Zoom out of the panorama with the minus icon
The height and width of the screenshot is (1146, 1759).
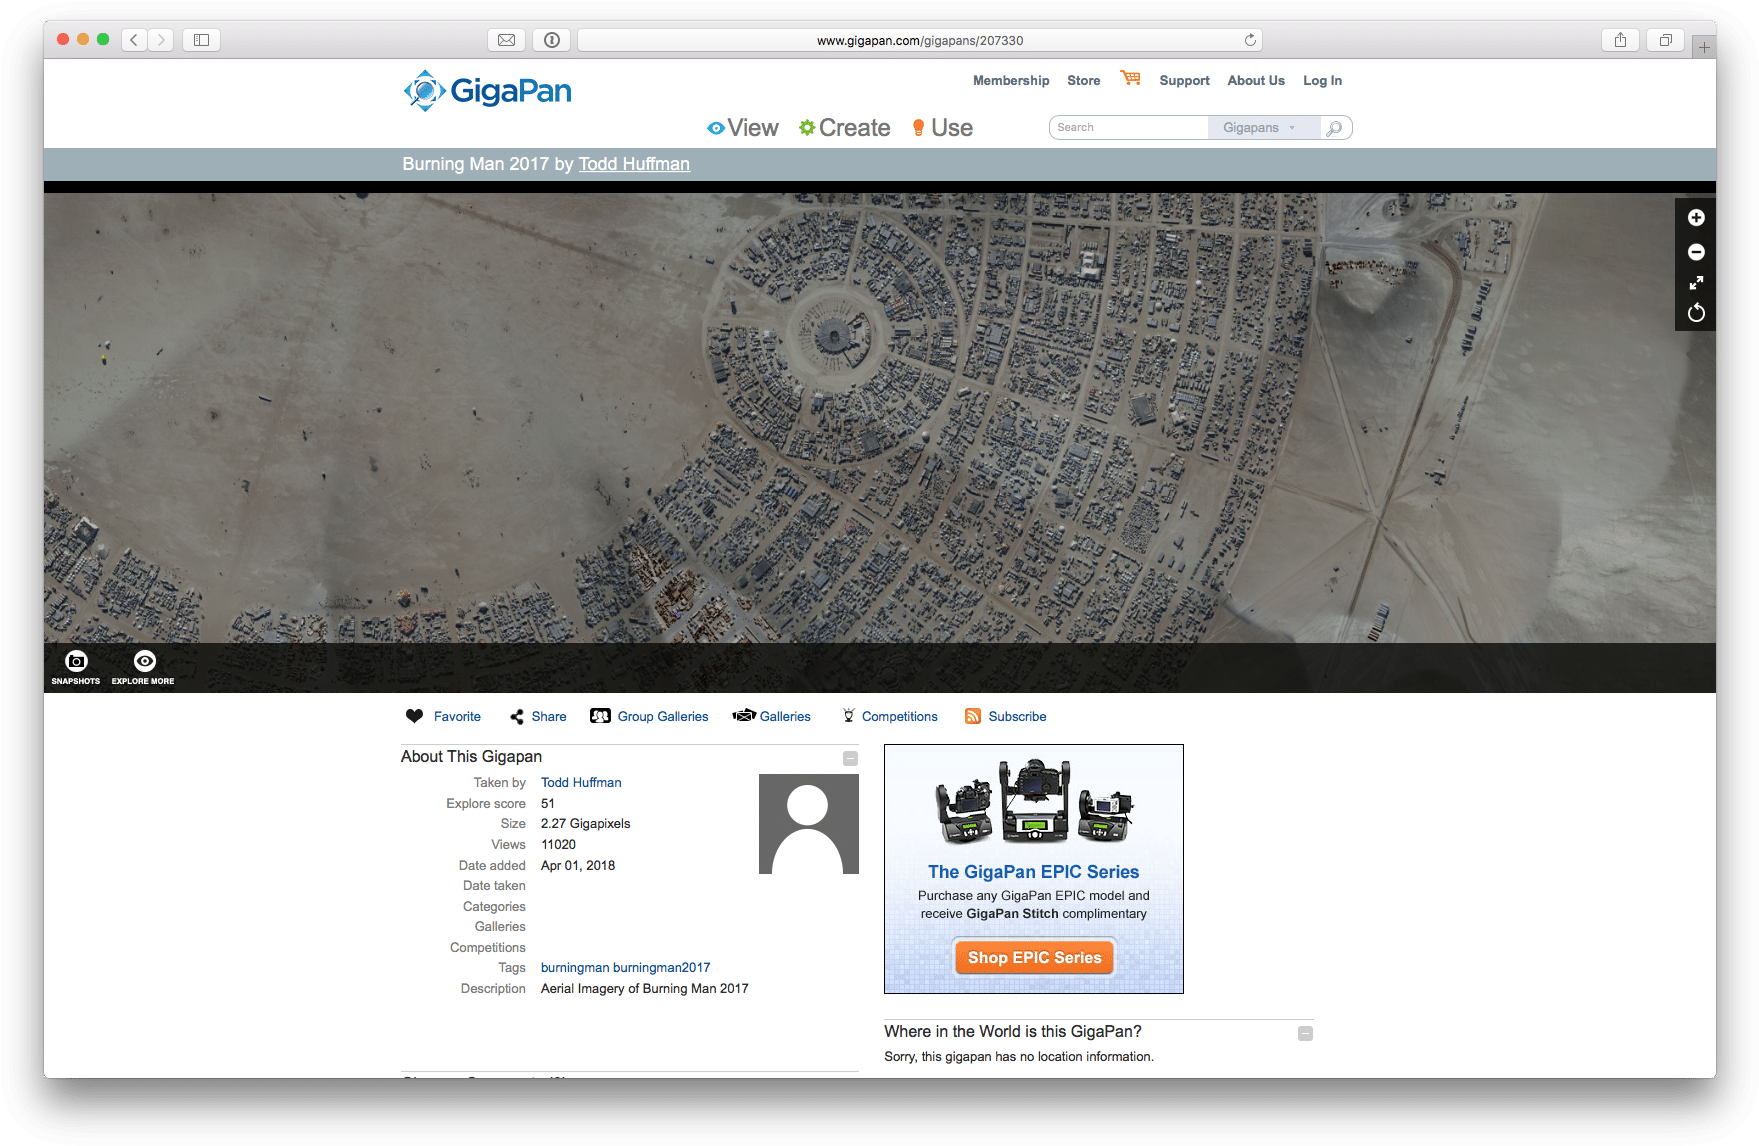pyautogui.click(x=1695, y=252)
